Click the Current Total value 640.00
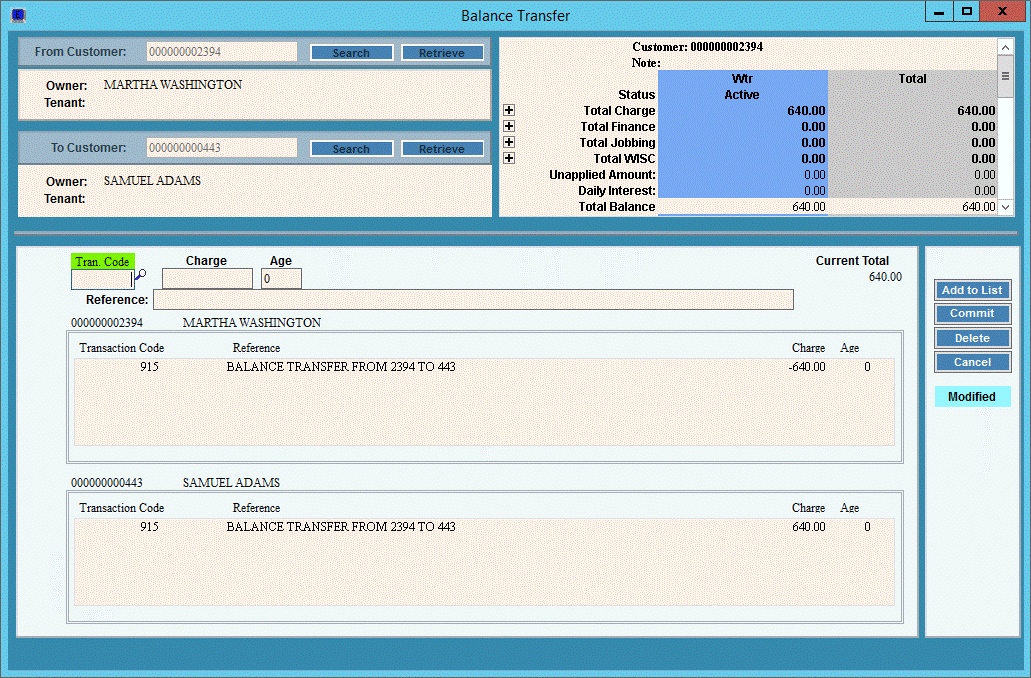This screenshot has width=1031, height=678. (x=885, y=277)
